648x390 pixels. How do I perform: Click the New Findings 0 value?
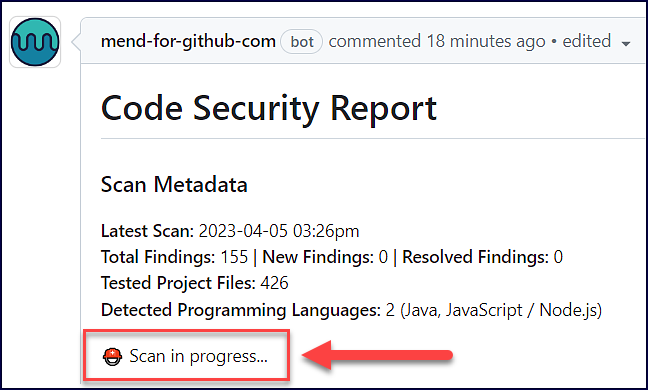(383, 257)
